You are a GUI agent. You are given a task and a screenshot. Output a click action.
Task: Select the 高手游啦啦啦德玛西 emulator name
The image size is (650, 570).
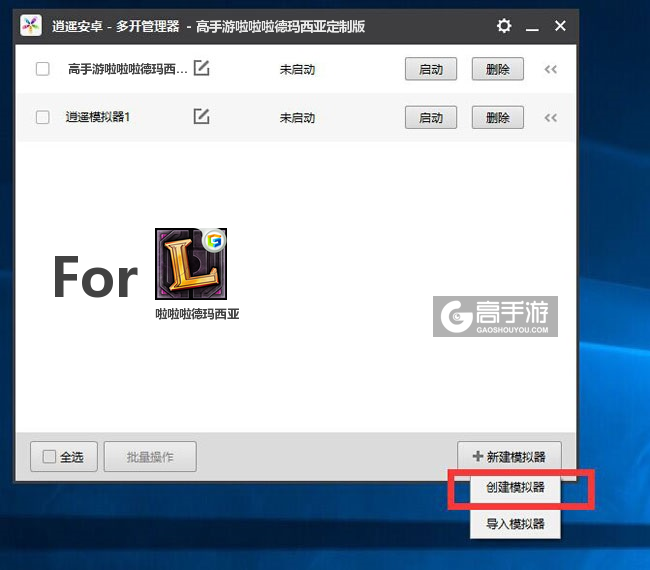tap(128, 69)
